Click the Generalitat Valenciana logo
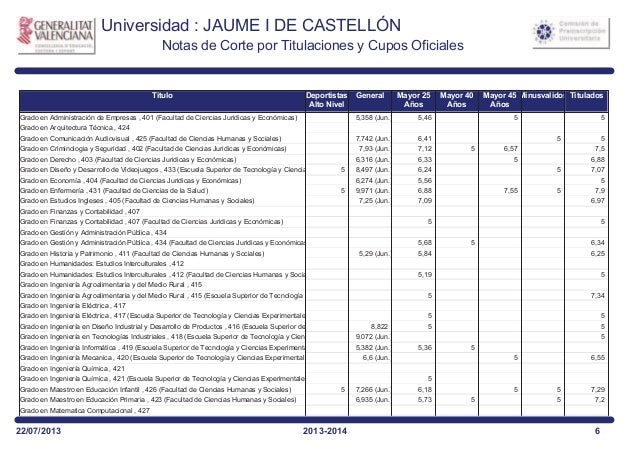The image size is (638, 451). point(56,35)
